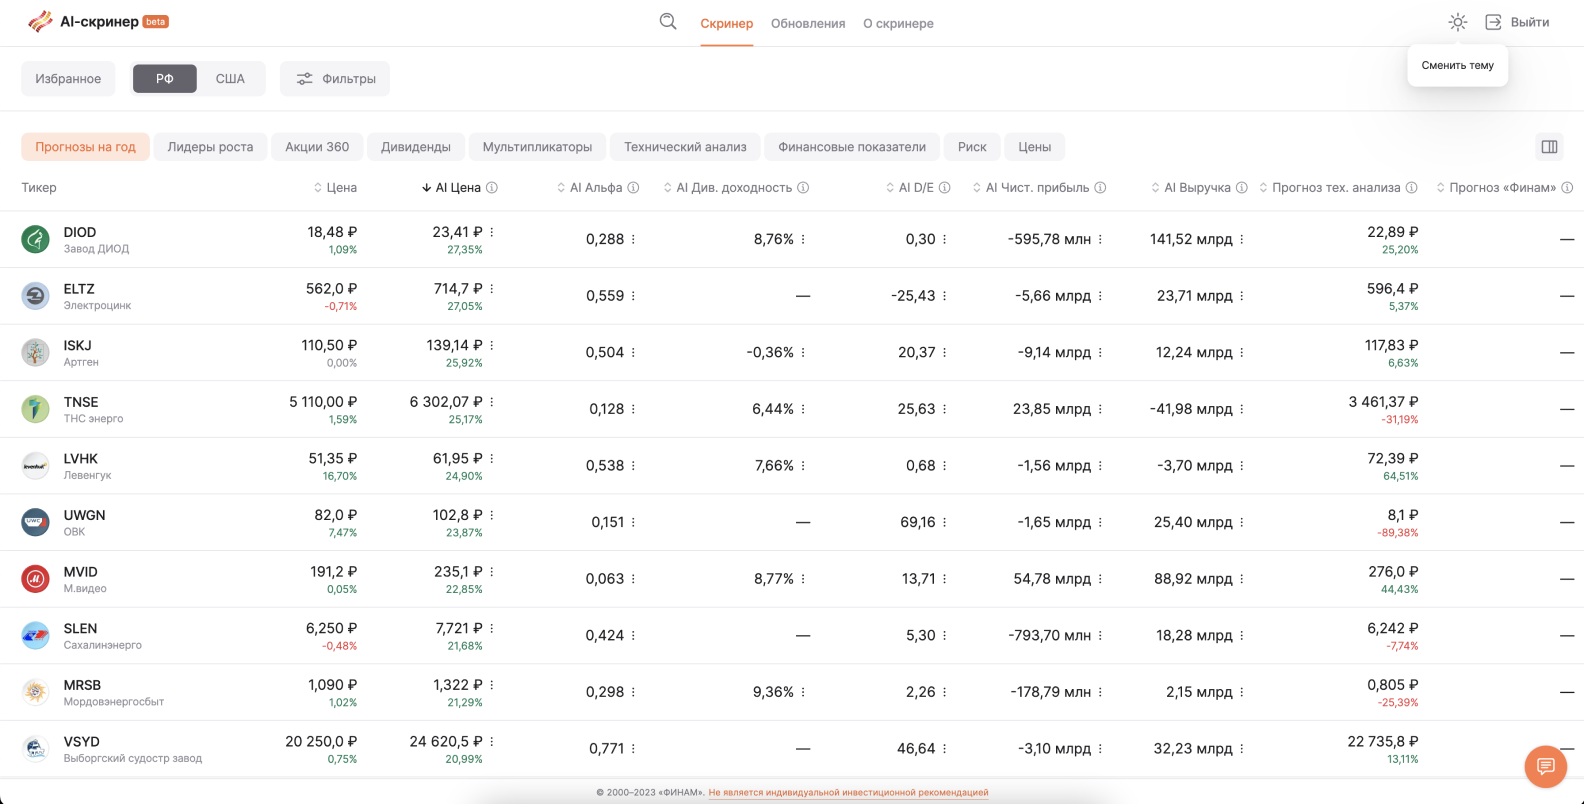
Task: Open the Обновления tab
Action: click(808, 23)
